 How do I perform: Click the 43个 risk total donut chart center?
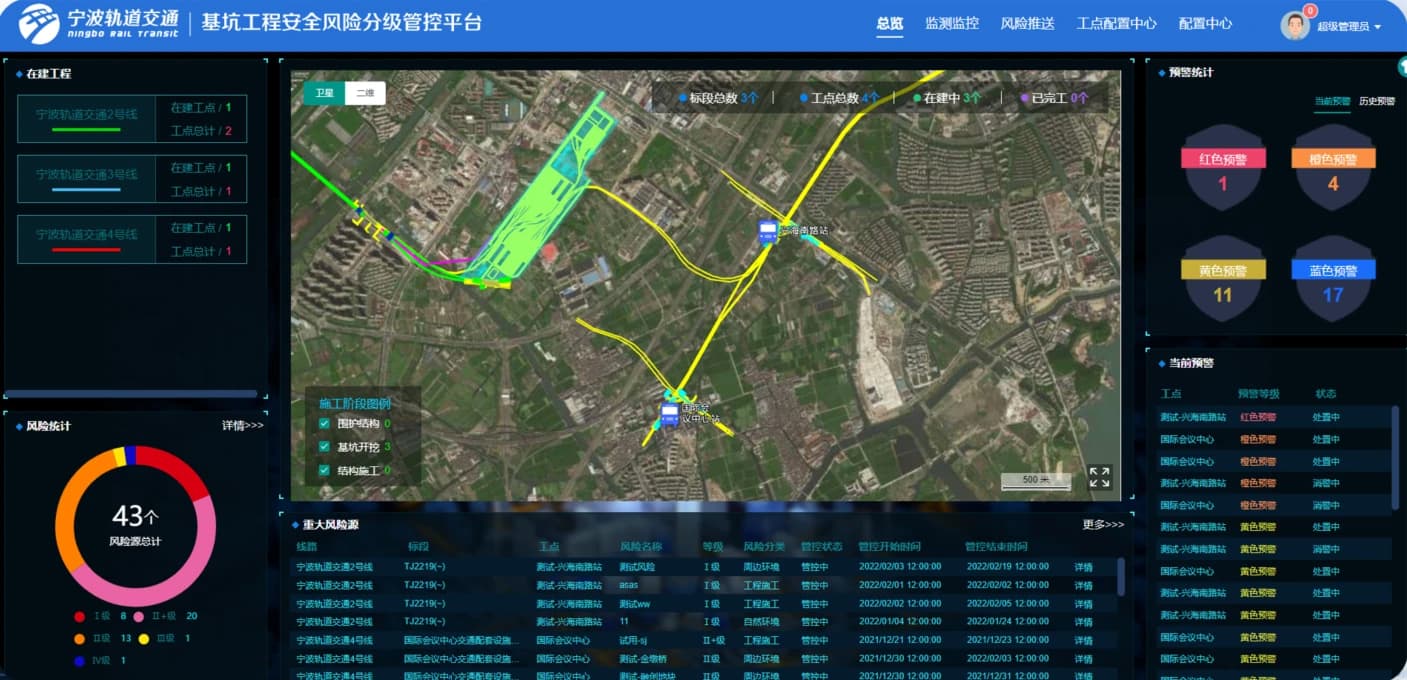tap(135, 524)
